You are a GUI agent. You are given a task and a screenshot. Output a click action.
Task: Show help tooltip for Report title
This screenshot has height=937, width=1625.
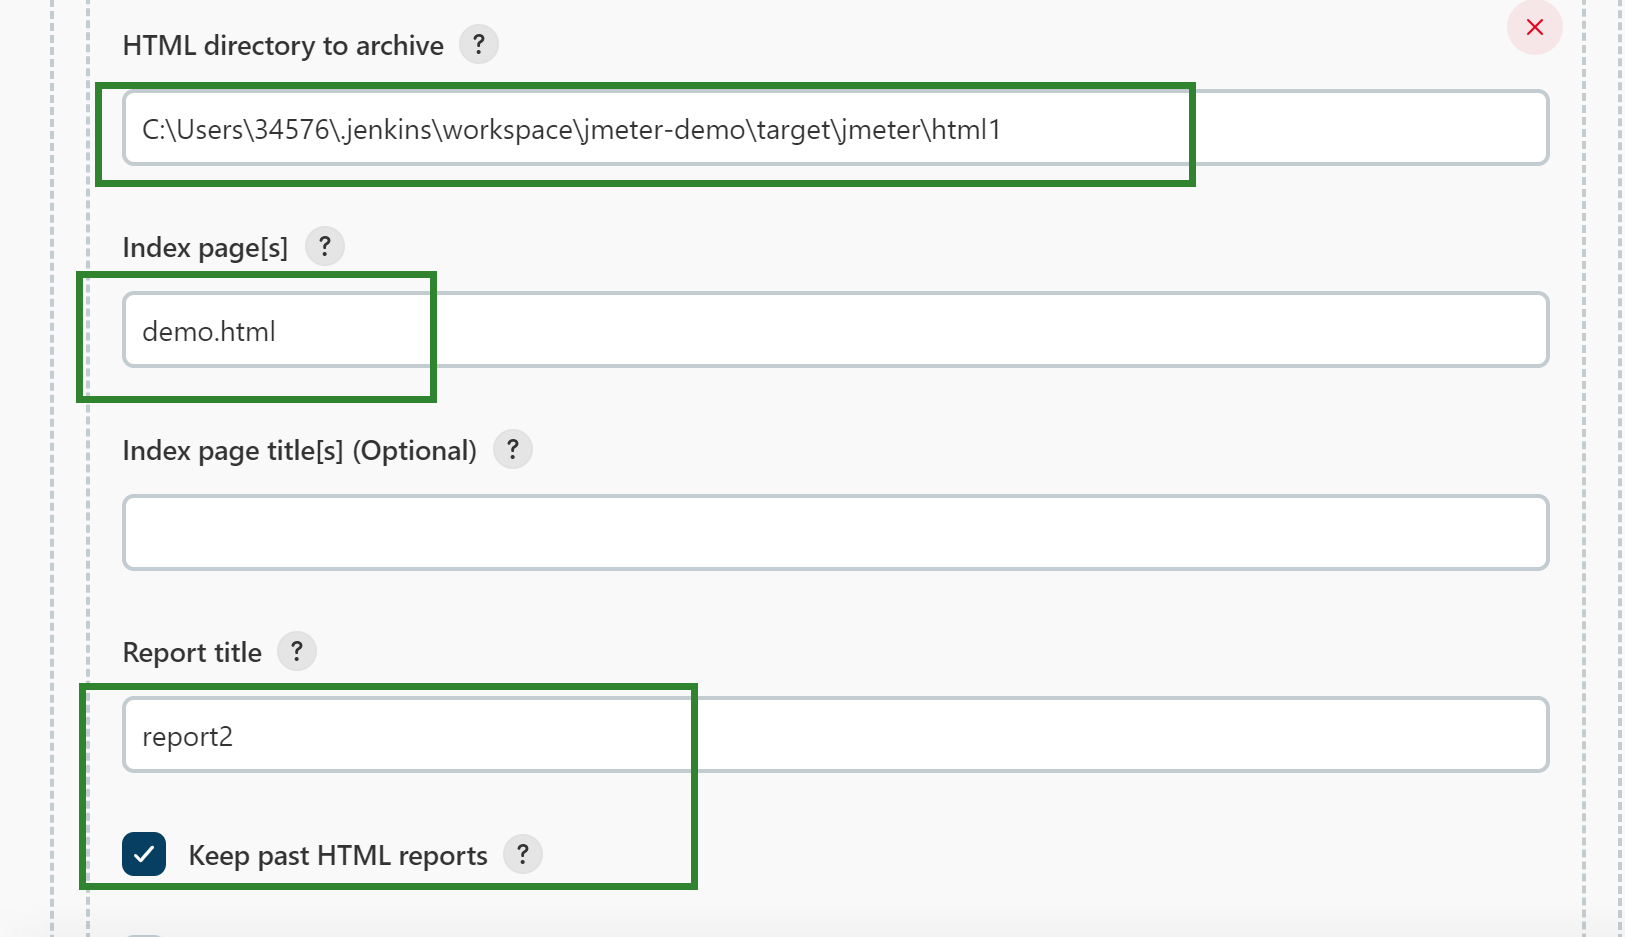[297, 652]
